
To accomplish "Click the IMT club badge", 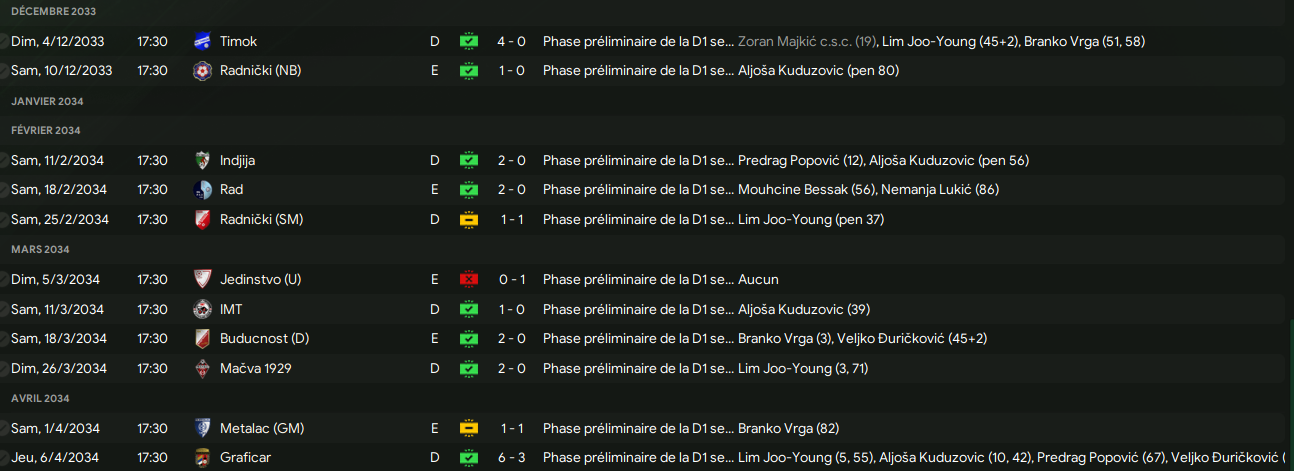I will 203,309.
